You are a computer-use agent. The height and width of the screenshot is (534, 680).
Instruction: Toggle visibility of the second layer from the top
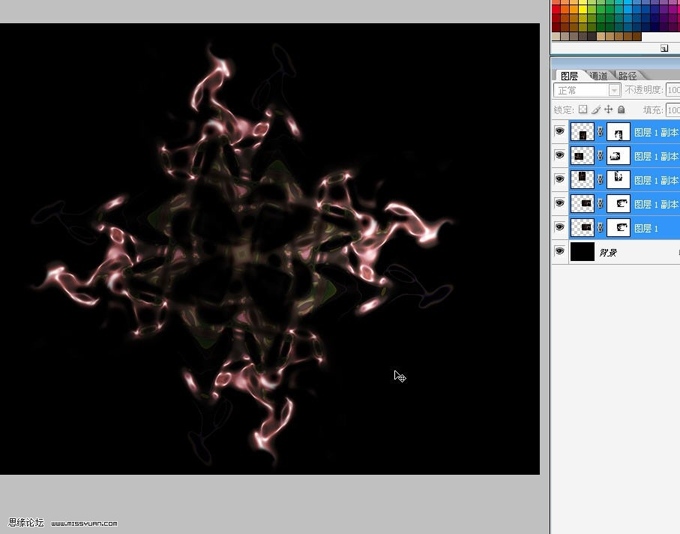559,155
